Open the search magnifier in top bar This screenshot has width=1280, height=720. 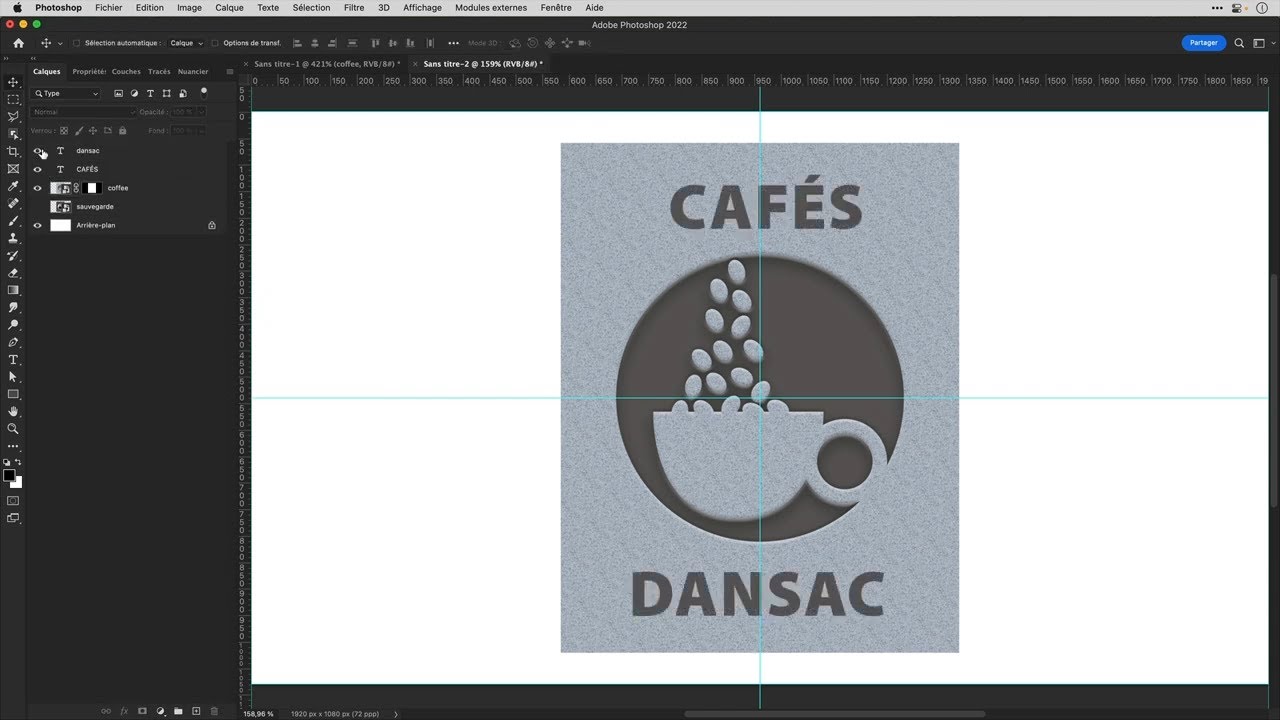coord(1239,43)
